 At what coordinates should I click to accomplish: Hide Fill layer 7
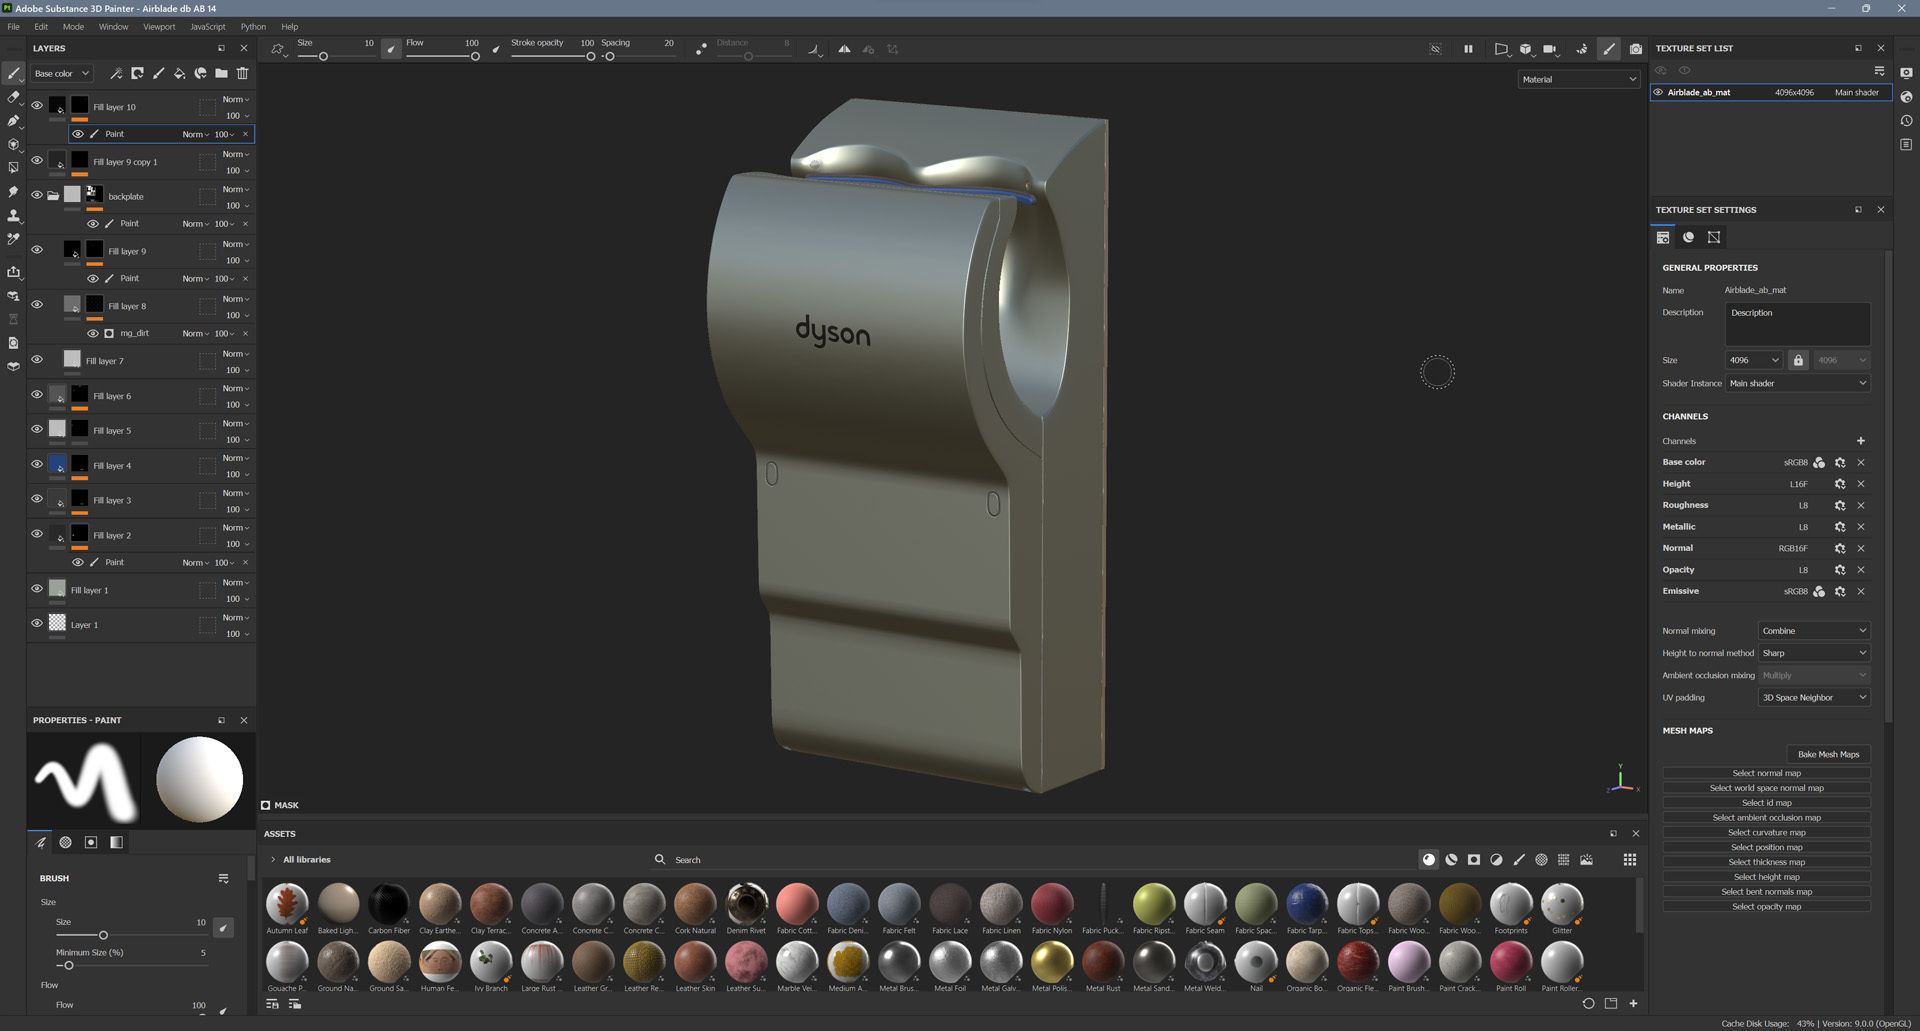(37, 359)
